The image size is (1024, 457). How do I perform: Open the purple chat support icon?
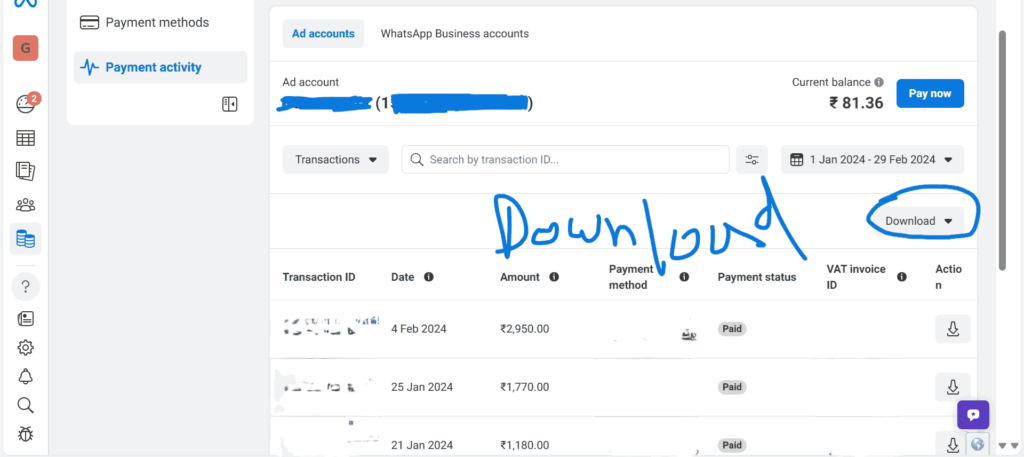(973, 415)
